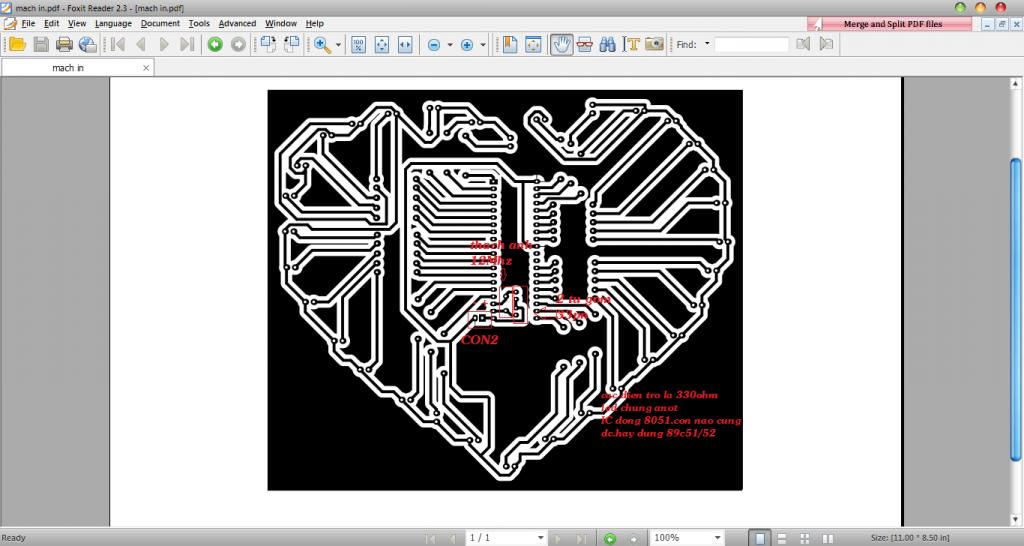This screenshot has width=1024, height=546.
Task: Rotate the page counterclockwise
Action: (x=292, y=44)
